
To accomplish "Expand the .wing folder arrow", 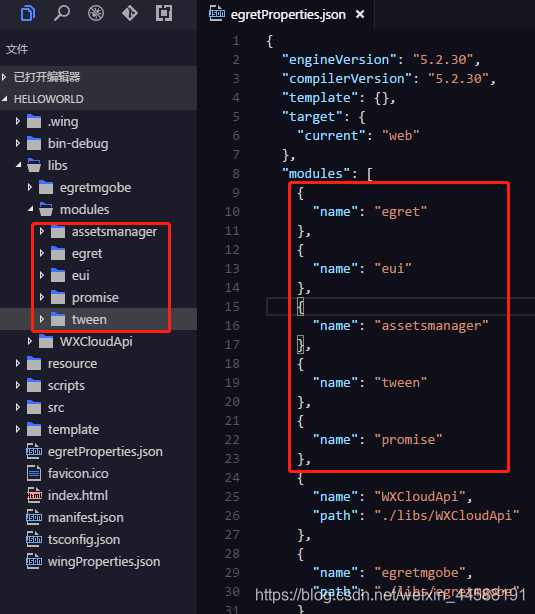I will coord(18,121).
